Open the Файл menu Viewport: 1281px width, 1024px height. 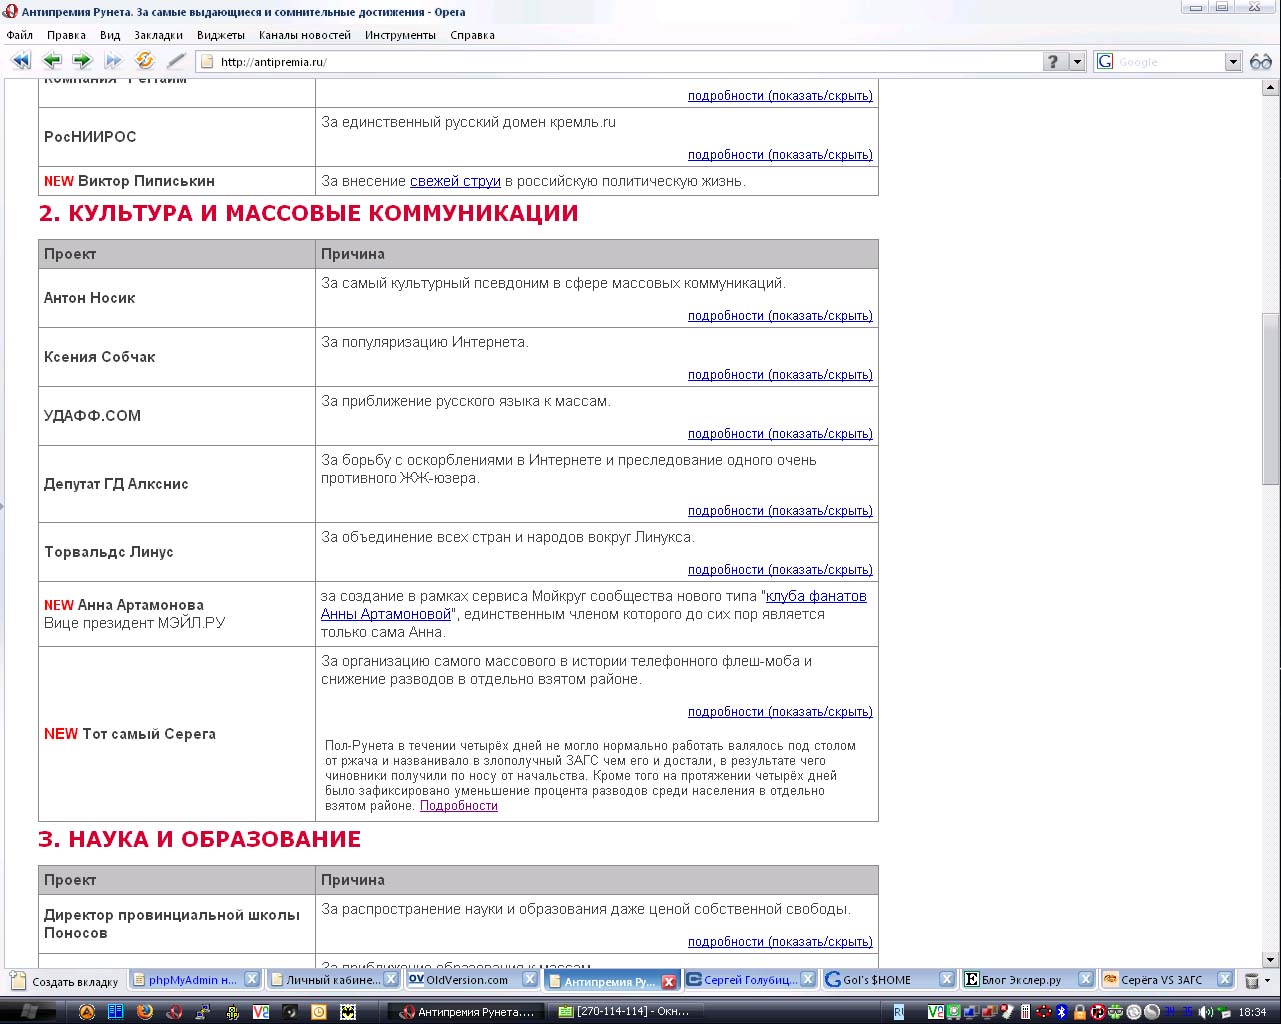click(x=20, y=35)
